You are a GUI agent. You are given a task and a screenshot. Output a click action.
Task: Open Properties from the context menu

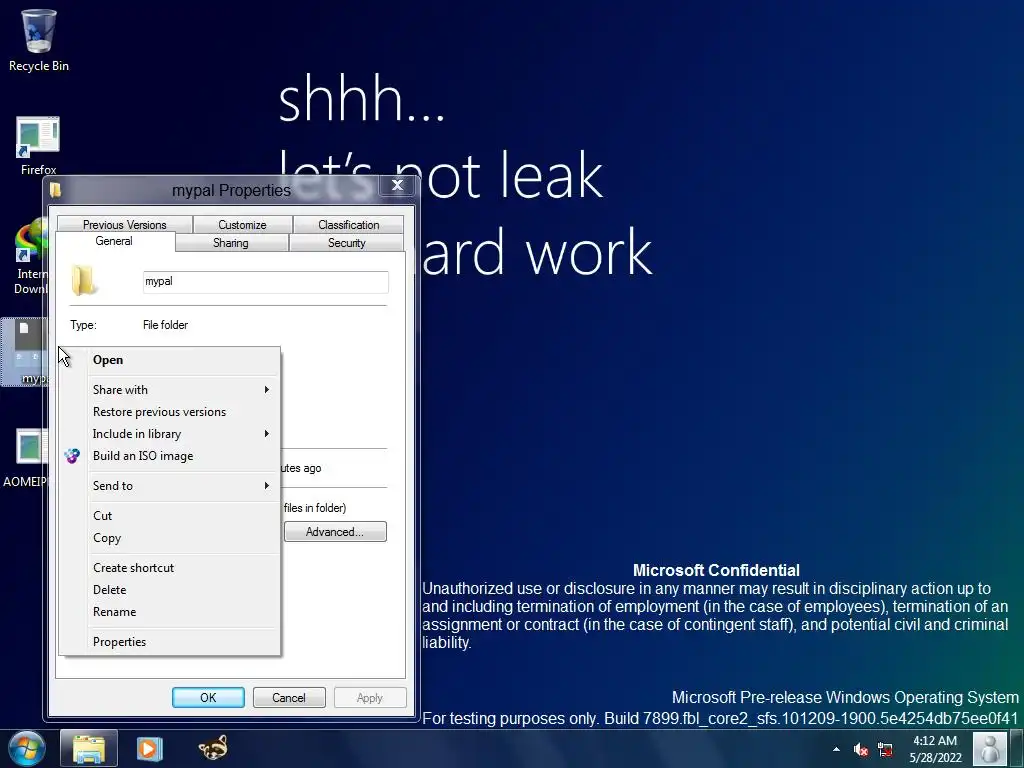170,642
